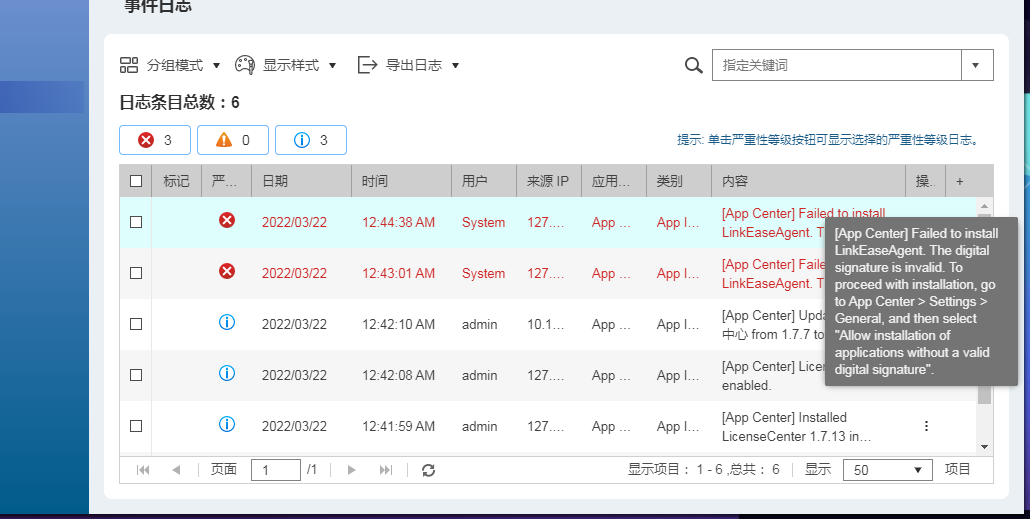Go to next page arrow
Image resolution: width=1030 pixels, height=519 pixels.
(x=351, y=470)
